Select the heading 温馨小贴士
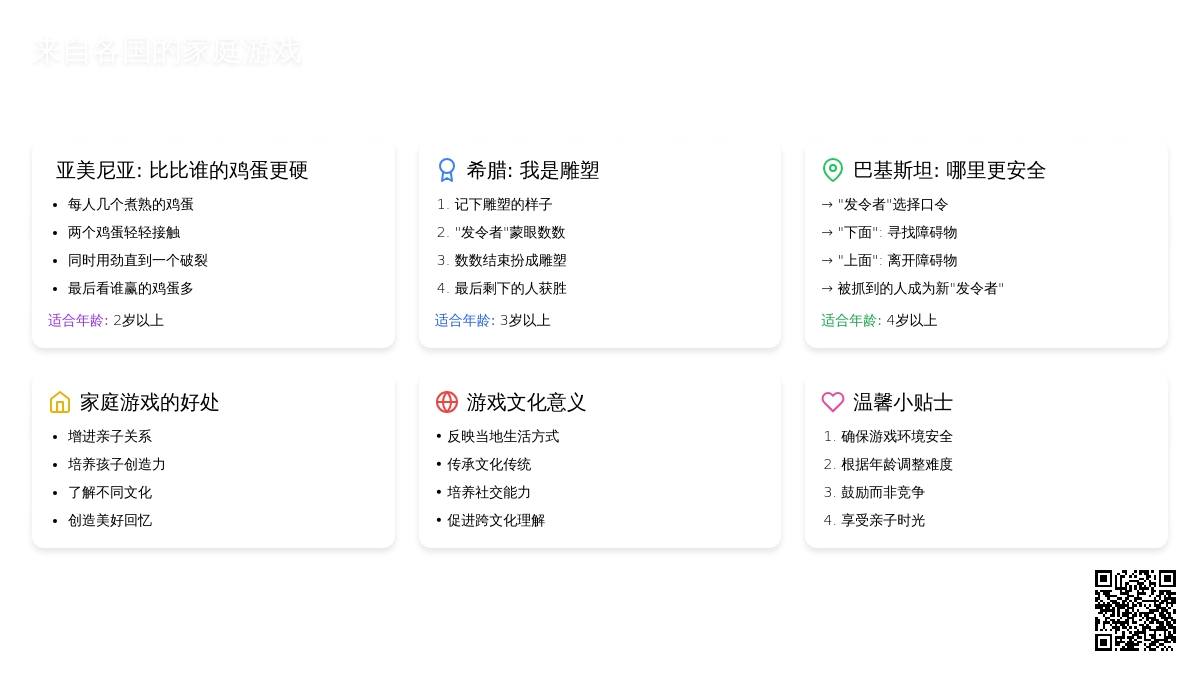This screenshot has width=1200, height=675. pos(903,402)
